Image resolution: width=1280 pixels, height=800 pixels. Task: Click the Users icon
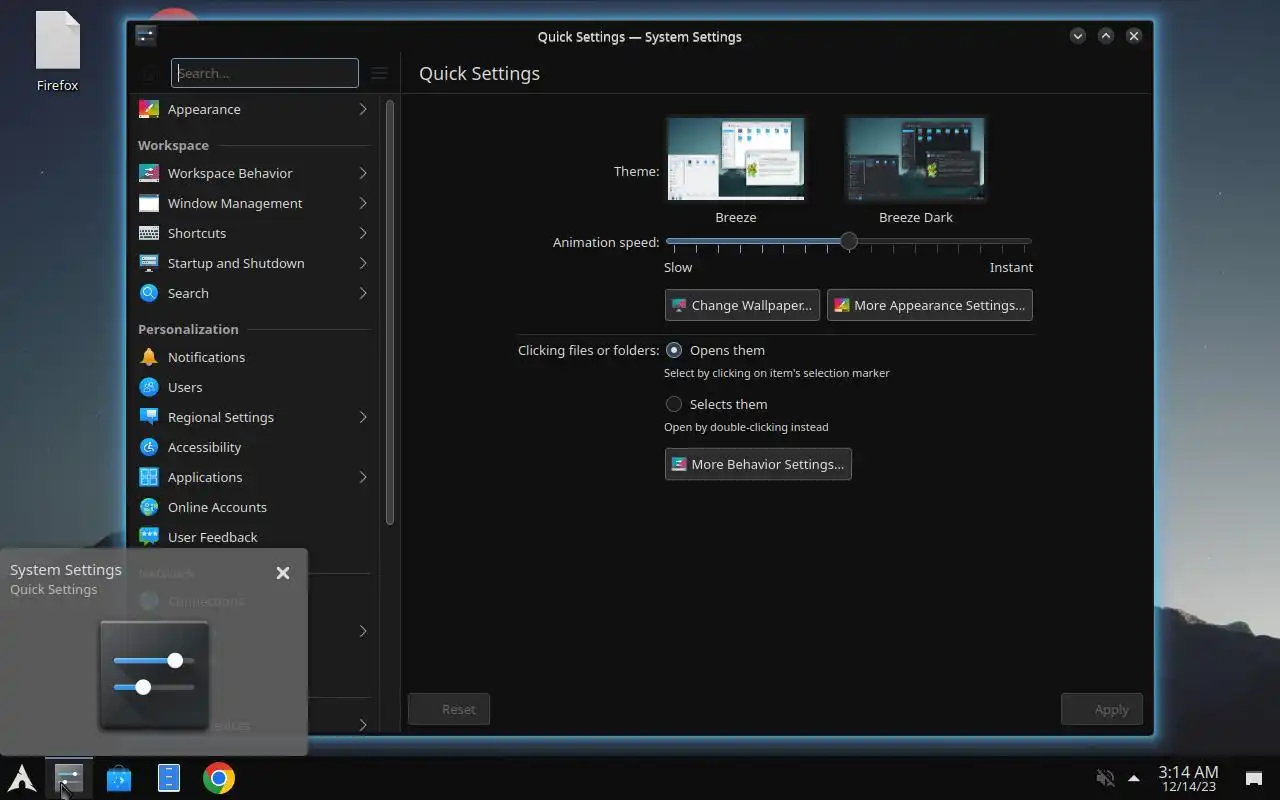click(x=149, y=387)
